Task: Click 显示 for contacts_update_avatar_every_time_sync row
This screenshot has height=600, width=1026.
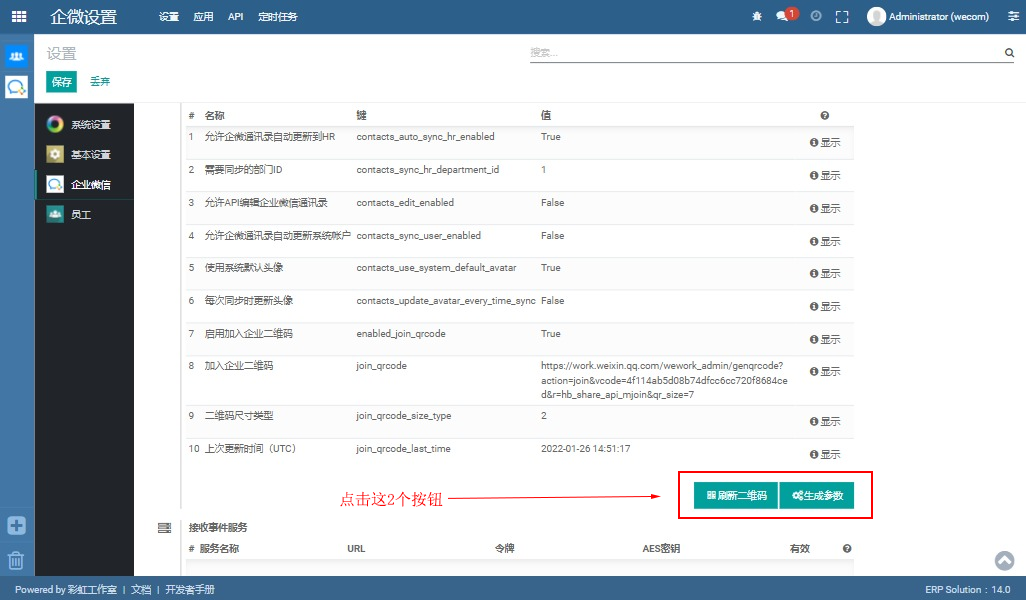Action: coord(825,306)
